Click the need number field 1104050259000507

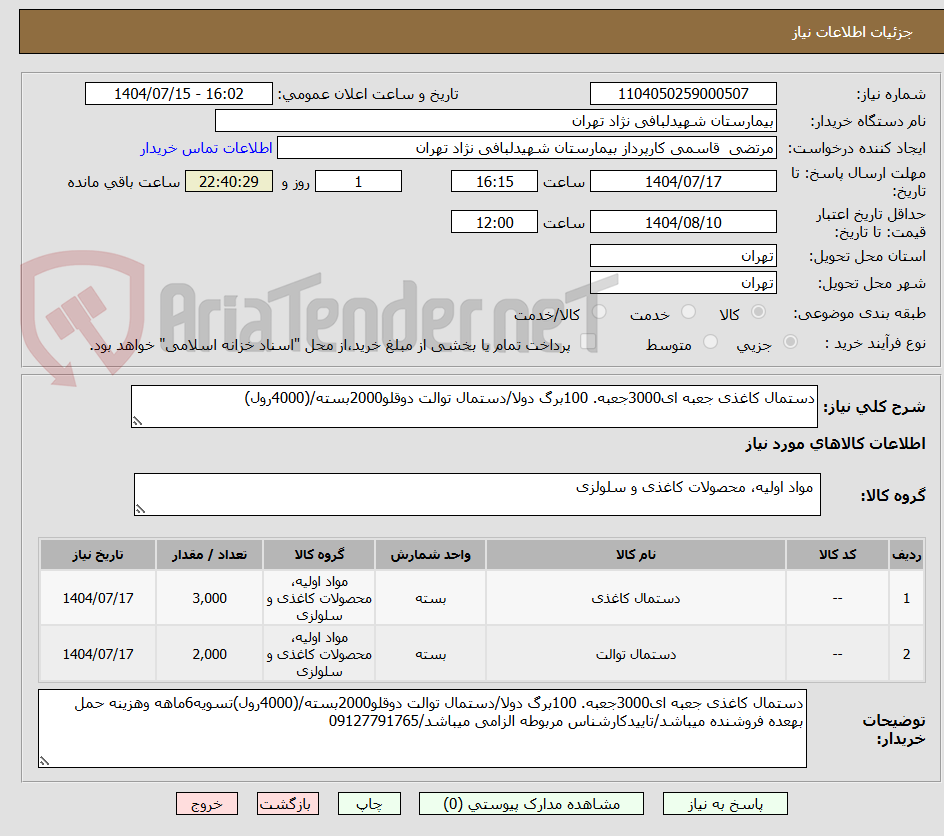[683, 93]
